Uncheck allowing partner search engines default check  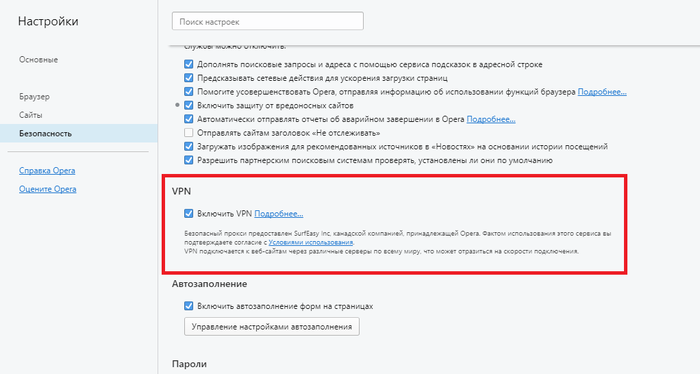188,160
